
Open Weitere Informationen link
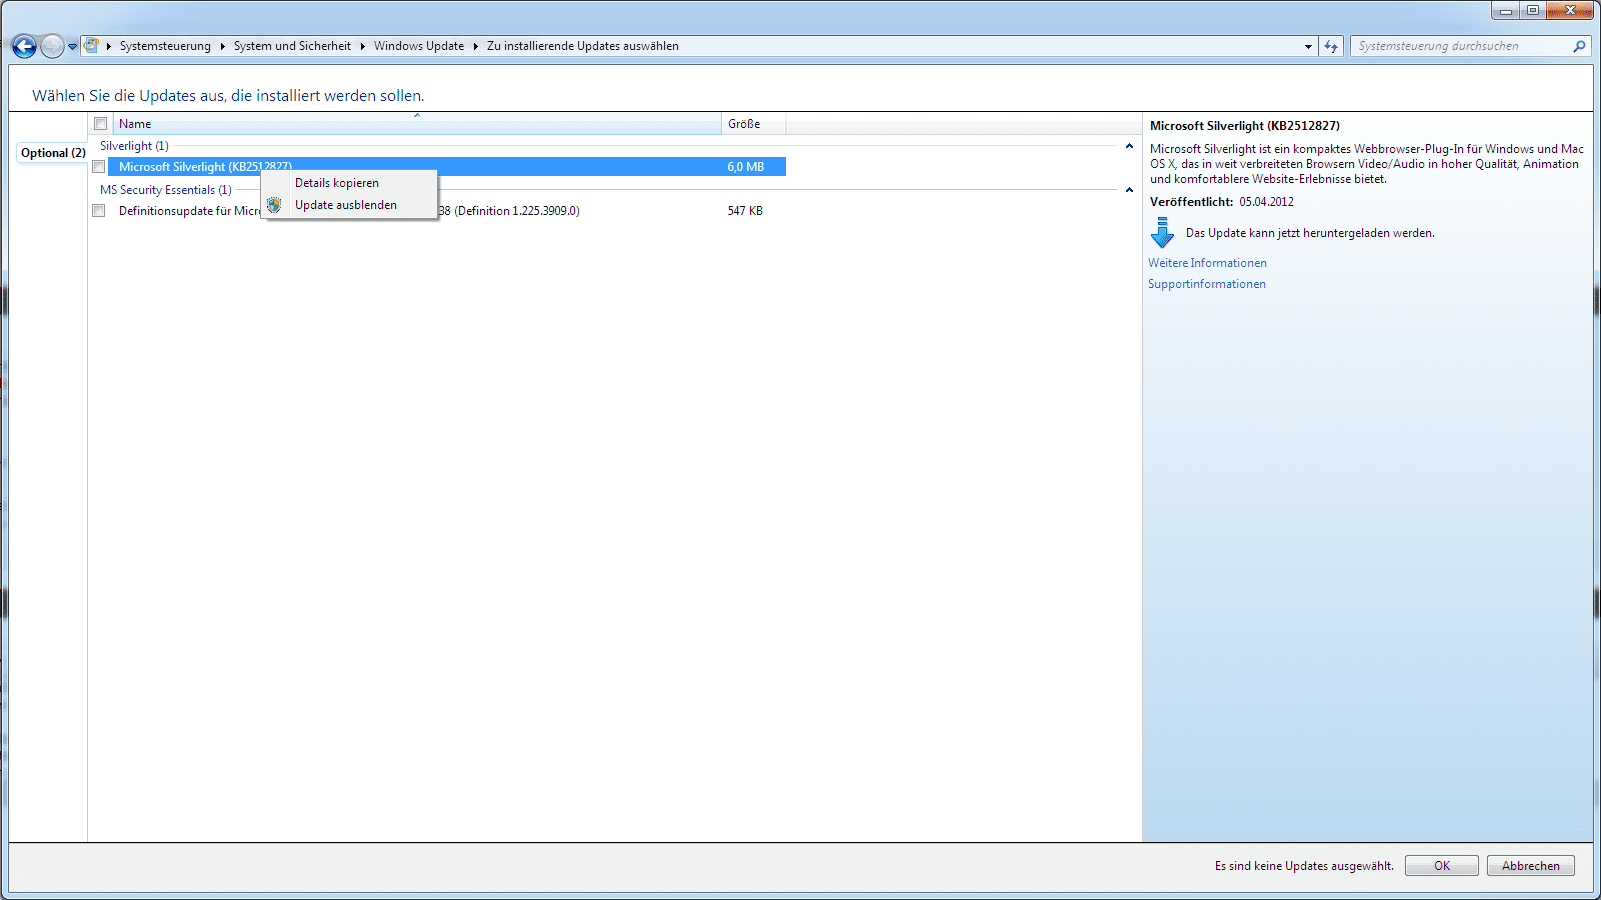[1207, 263]
